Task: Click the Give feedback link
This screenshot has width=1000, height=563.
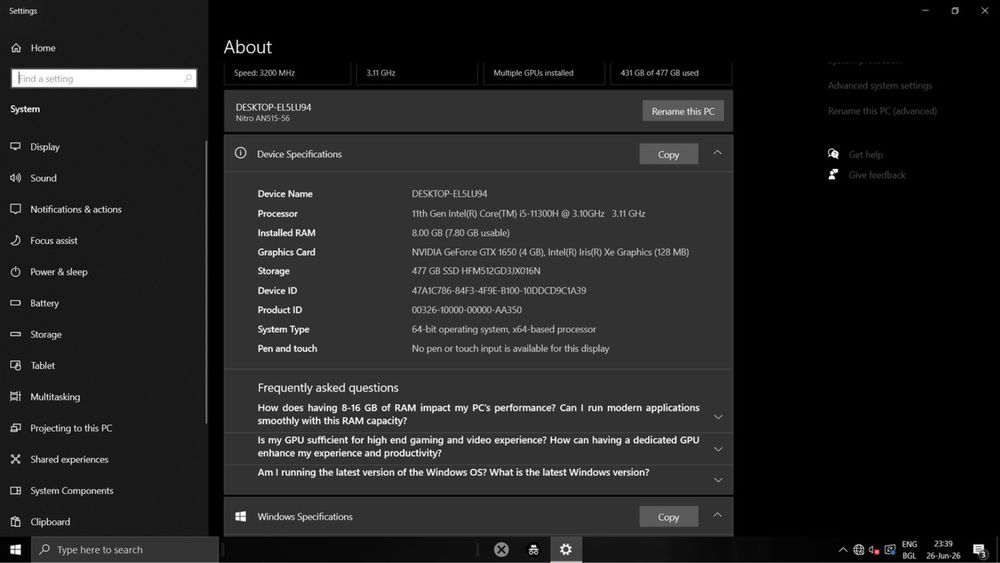Action: click(x=876, y=175)
